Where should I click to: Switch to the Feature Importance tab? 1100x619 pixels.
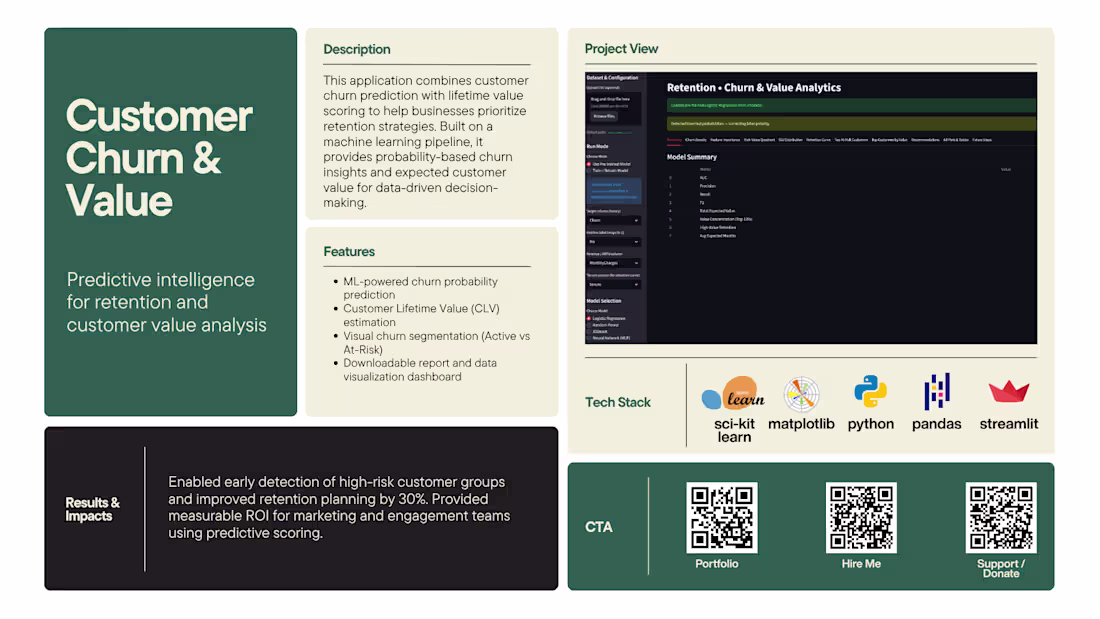point(728,141)
